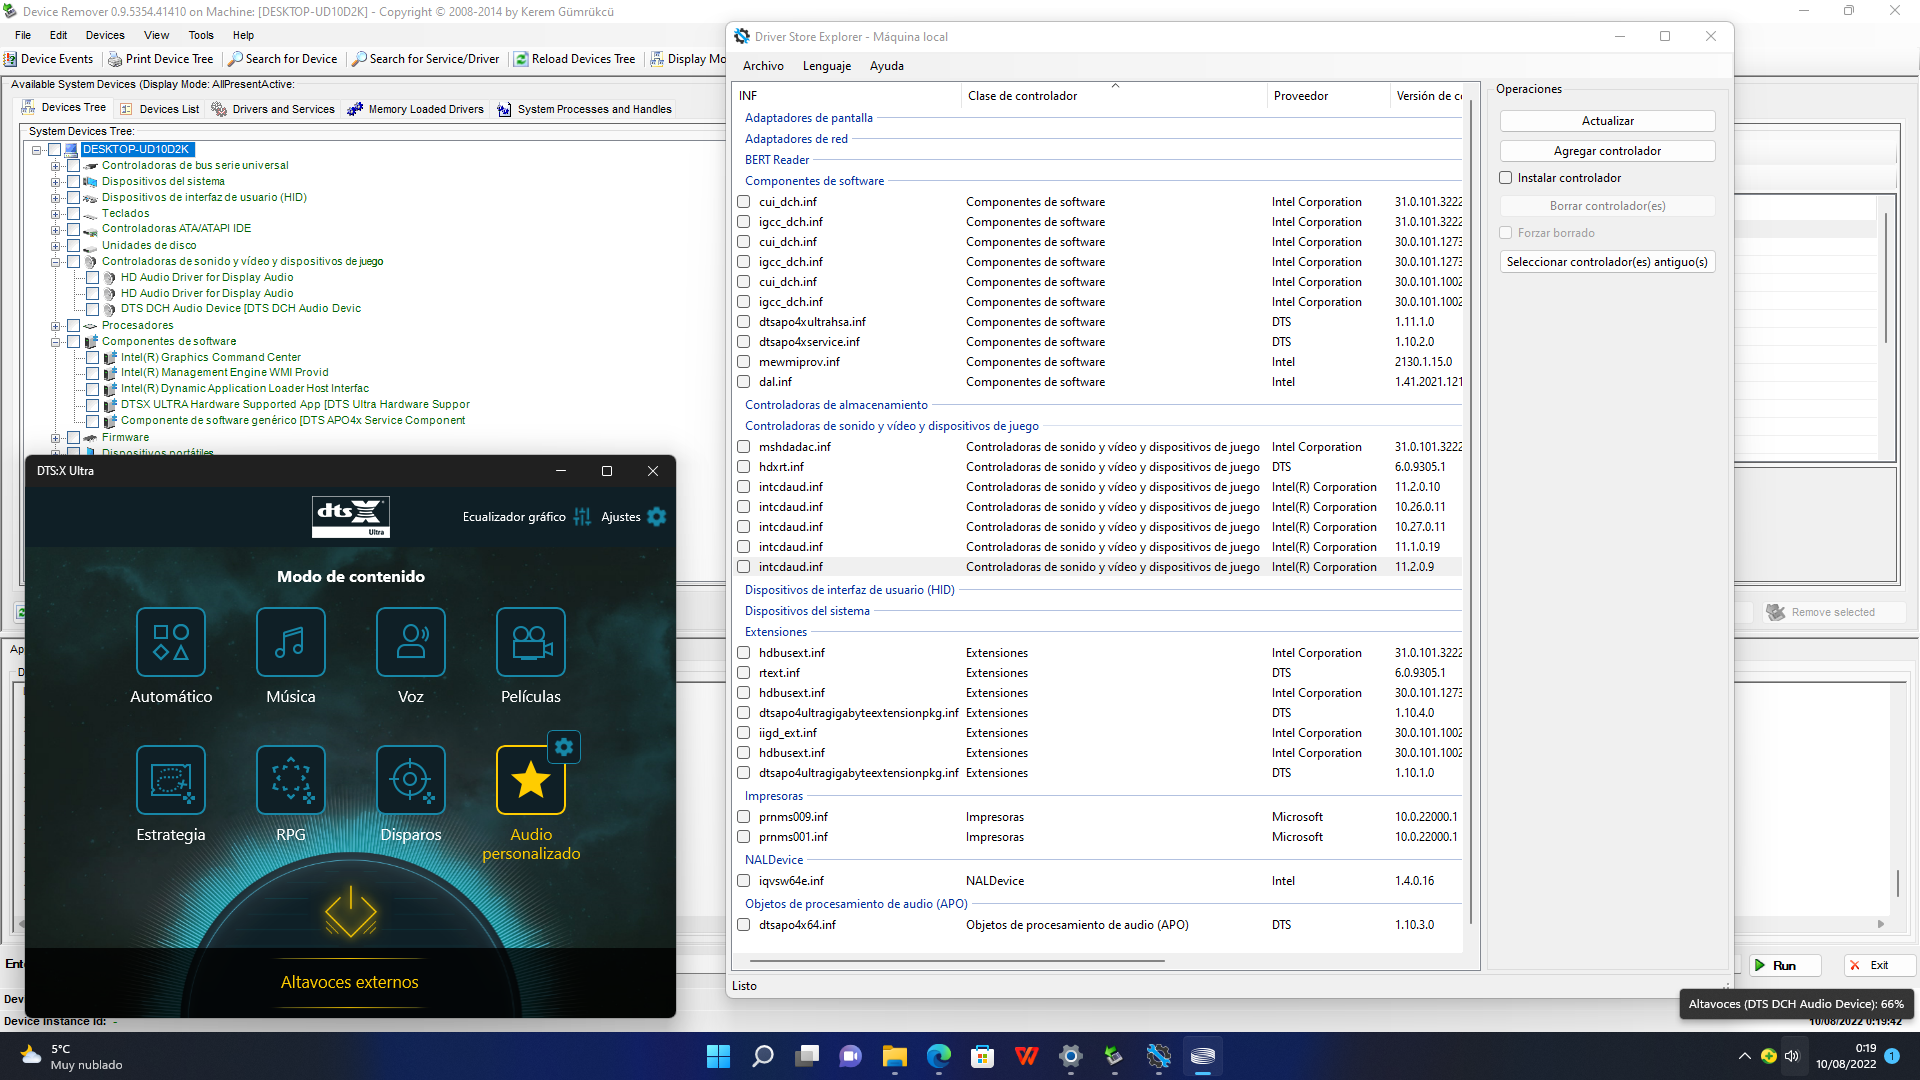Click the volume speaker tray icon
This screenshot has height=1080, width=1920.
1792,1056
